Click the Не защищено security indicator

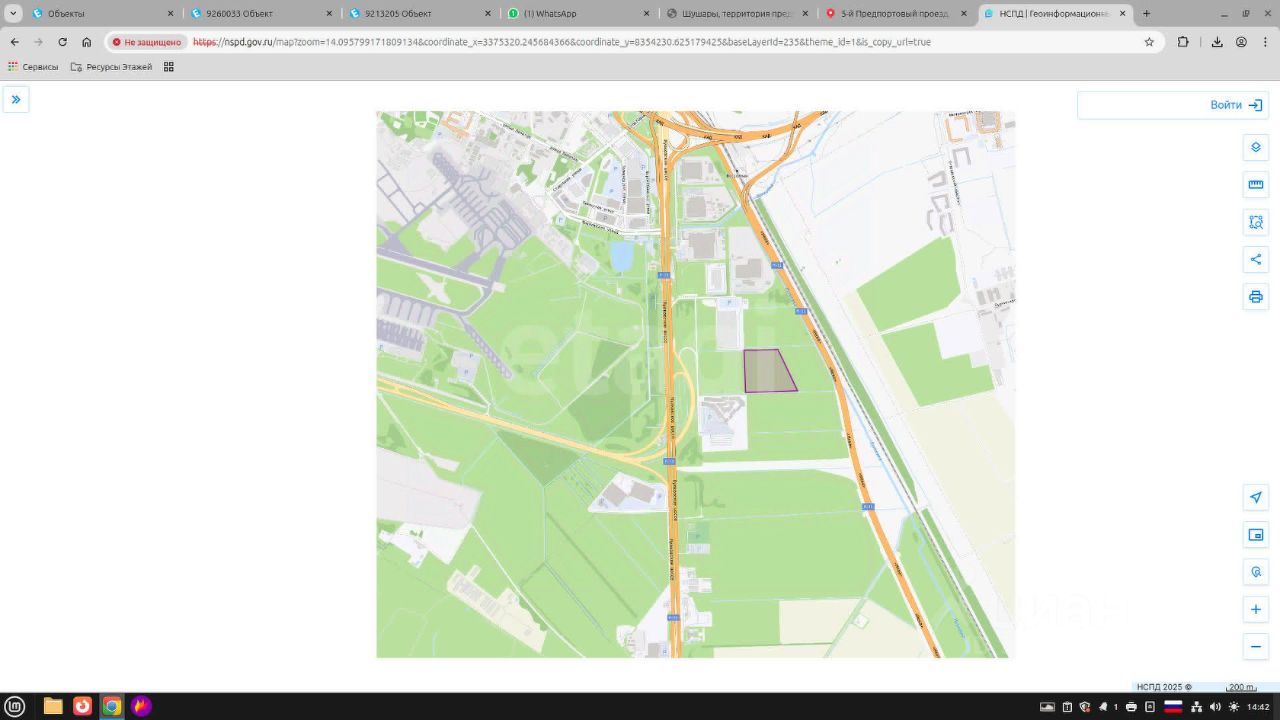coord(147,42)
